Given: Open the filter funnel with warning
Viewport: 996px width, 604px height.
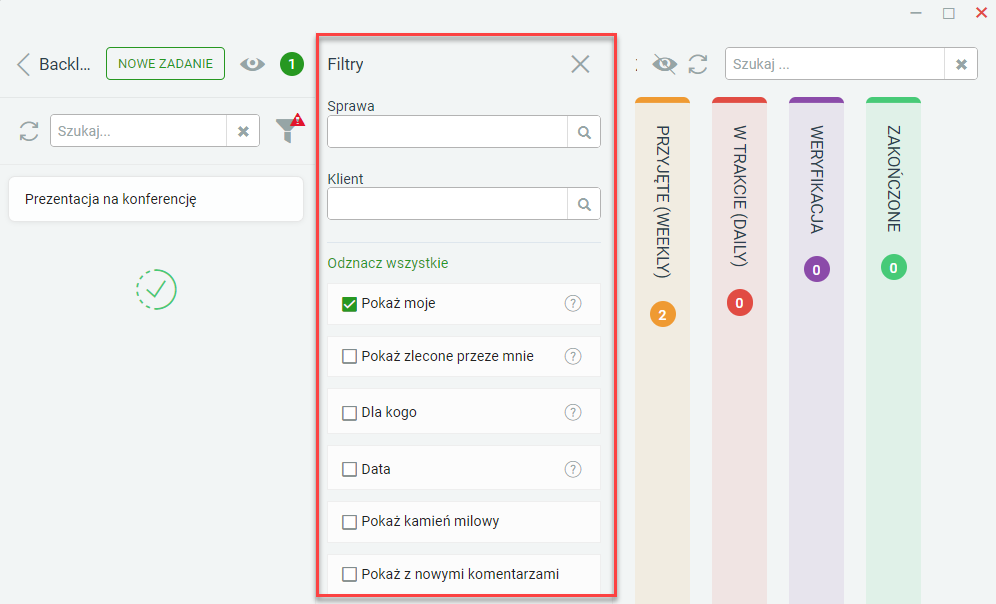Looking at the screenshot, I should 290,129.
